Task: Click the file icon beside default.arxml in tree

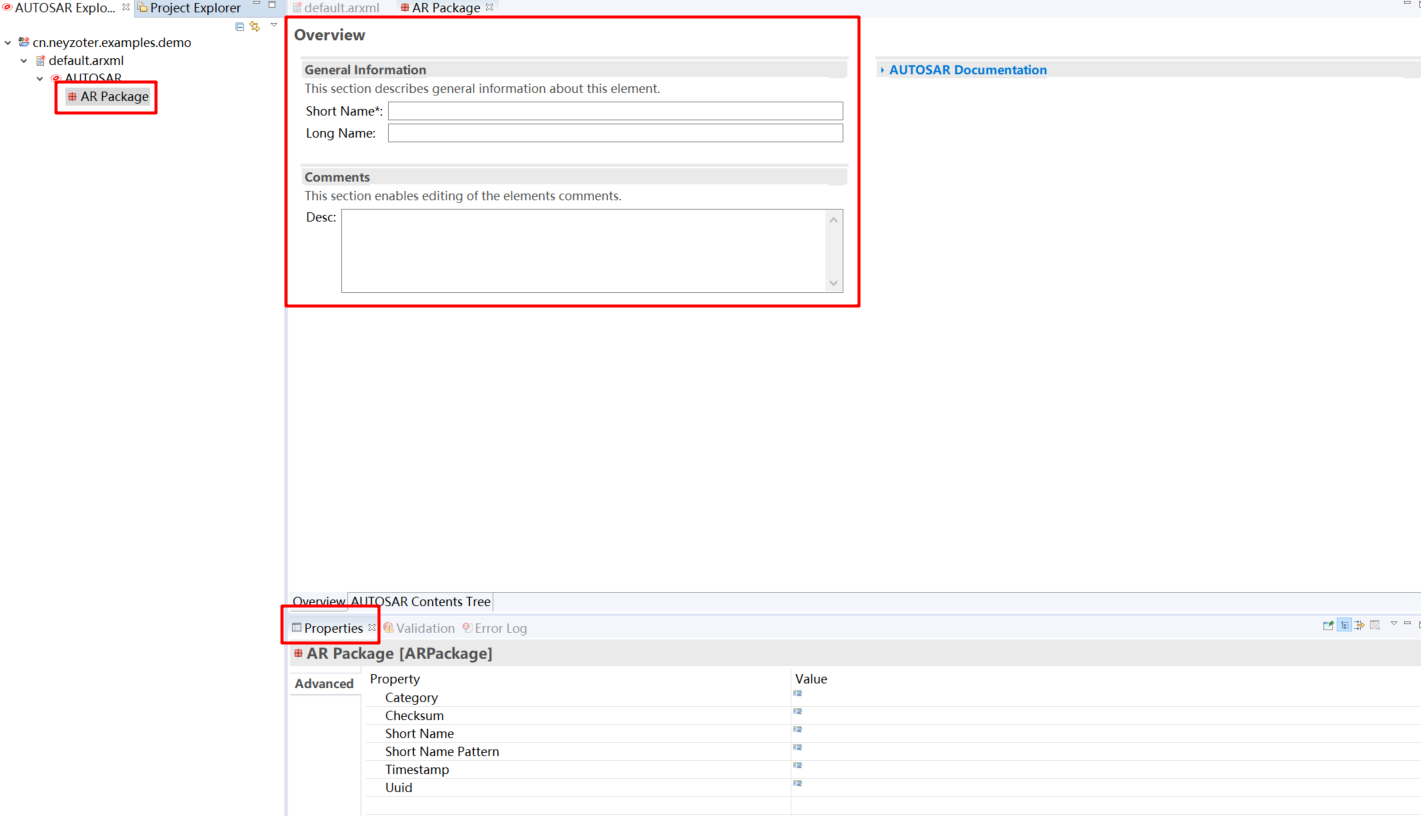Action: point(40,61)
